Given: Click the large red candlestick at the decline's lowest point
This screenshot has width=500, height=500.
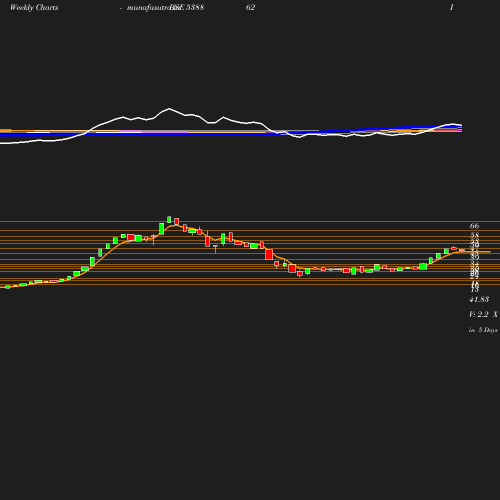Looking at the screenshot, I should point(292,268).
